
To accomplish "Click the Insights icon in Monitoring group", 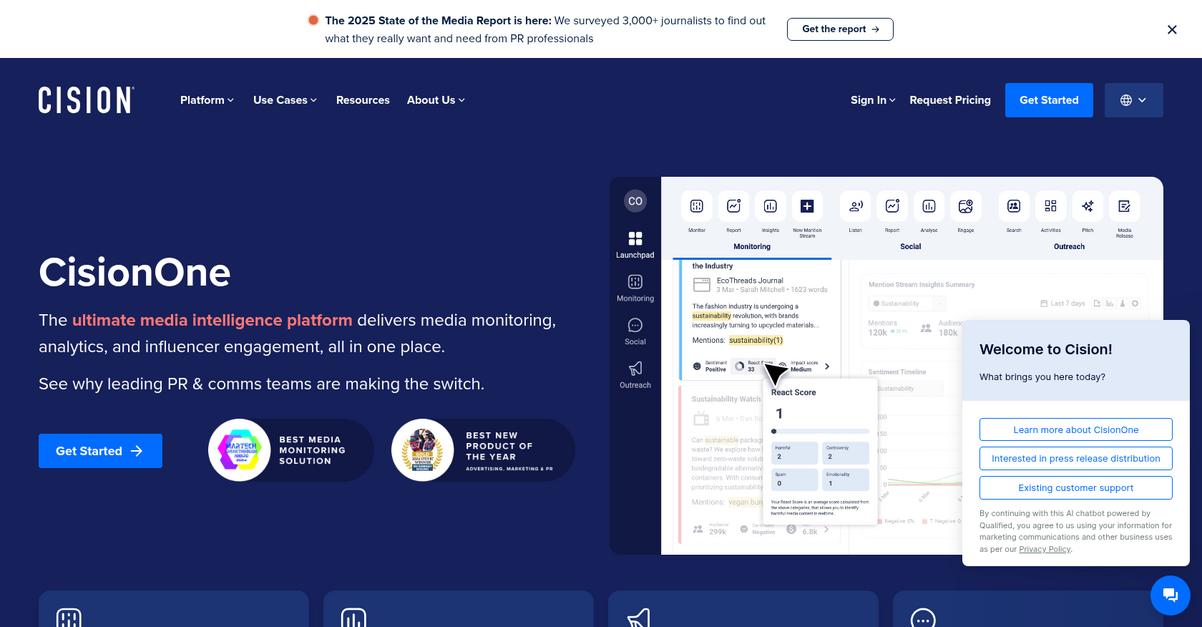I will (x=771, y=206).
